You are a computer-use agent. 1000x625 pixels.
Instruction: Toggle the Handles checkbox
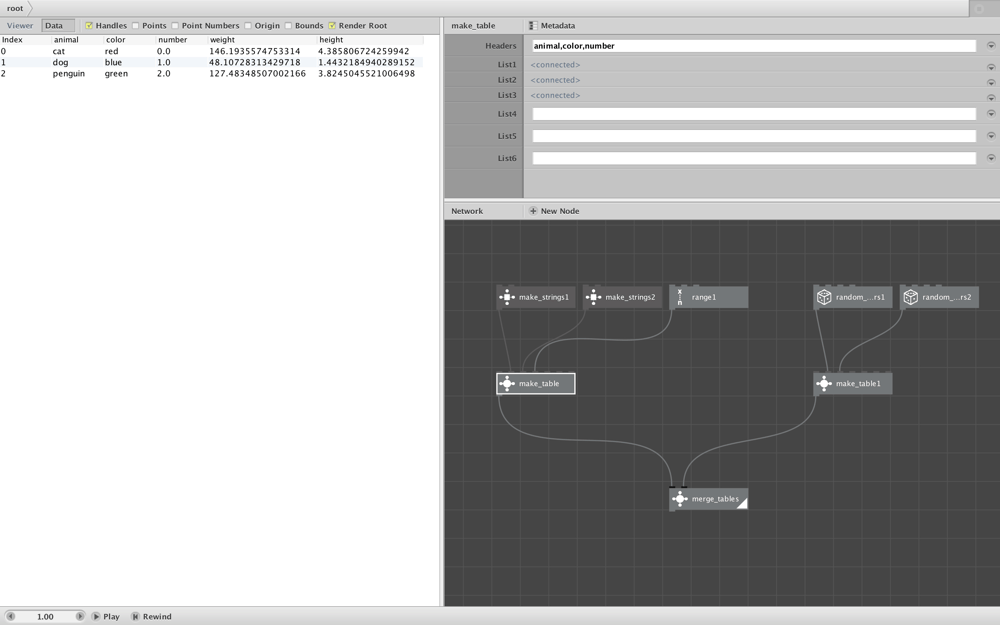coord(89,26)
